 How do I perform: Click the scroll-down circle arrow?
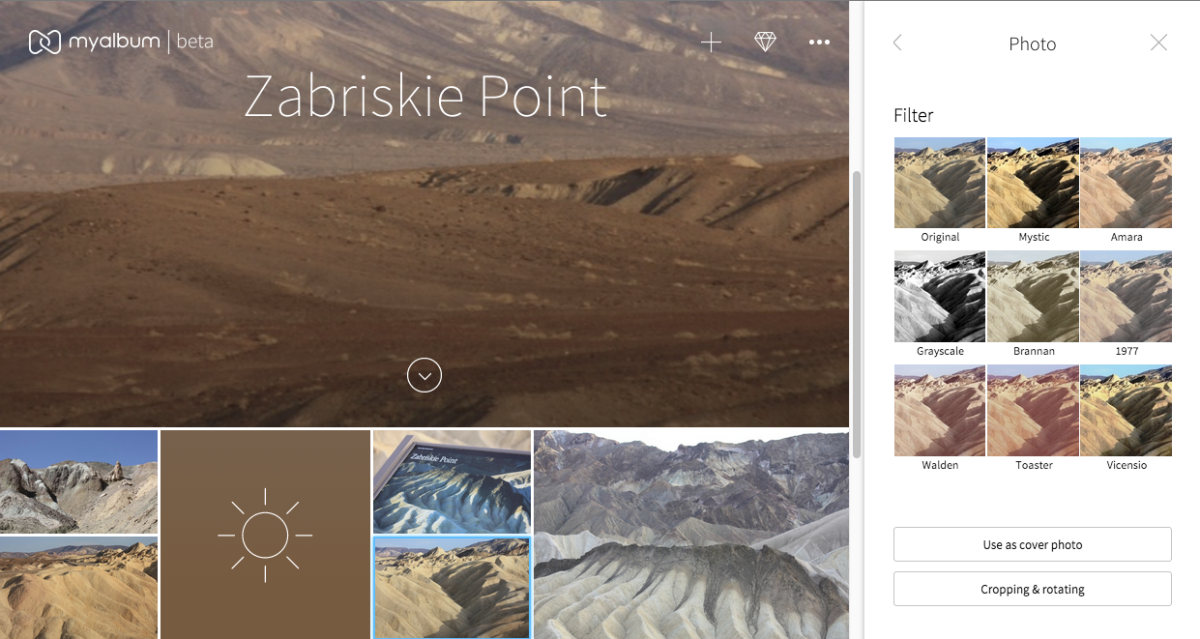coord(424,375)
